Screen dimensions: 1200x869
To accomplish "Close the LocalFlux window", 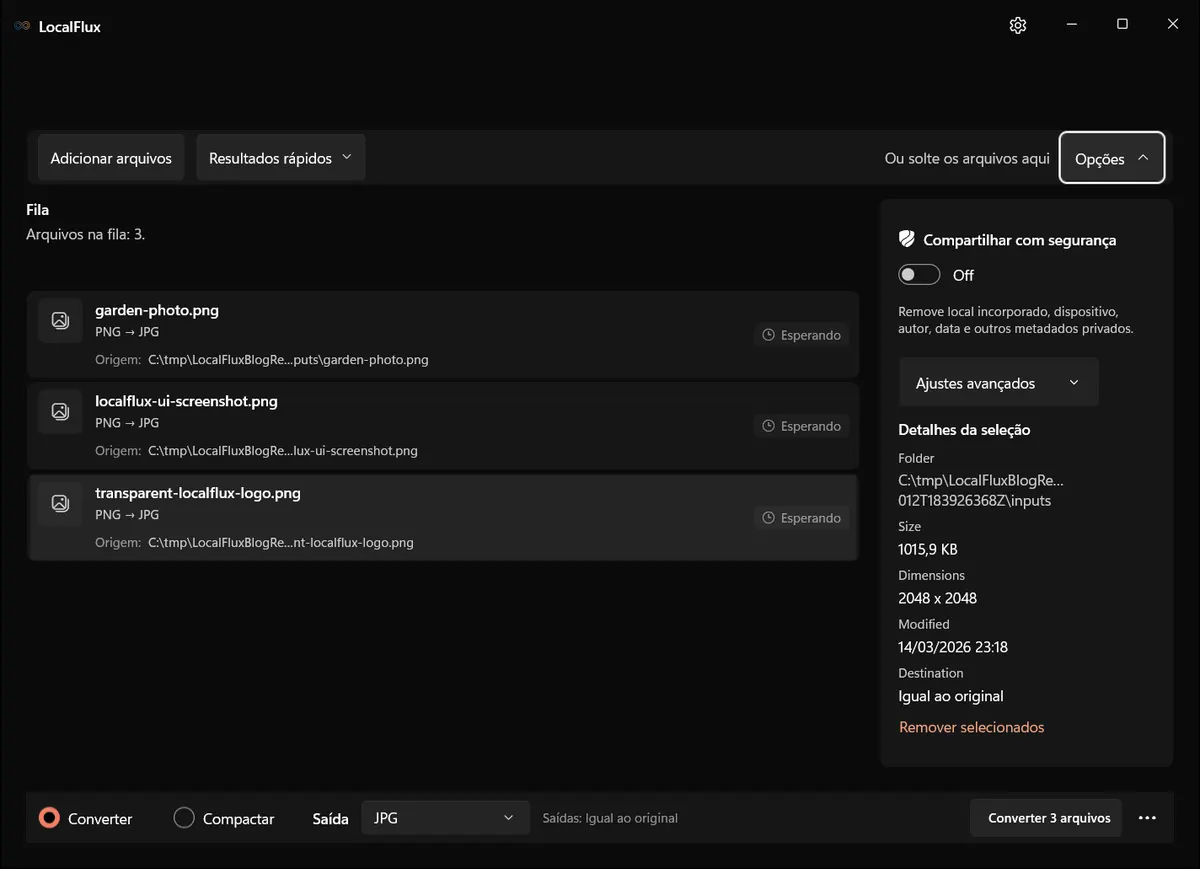I will click(1173, 25).
